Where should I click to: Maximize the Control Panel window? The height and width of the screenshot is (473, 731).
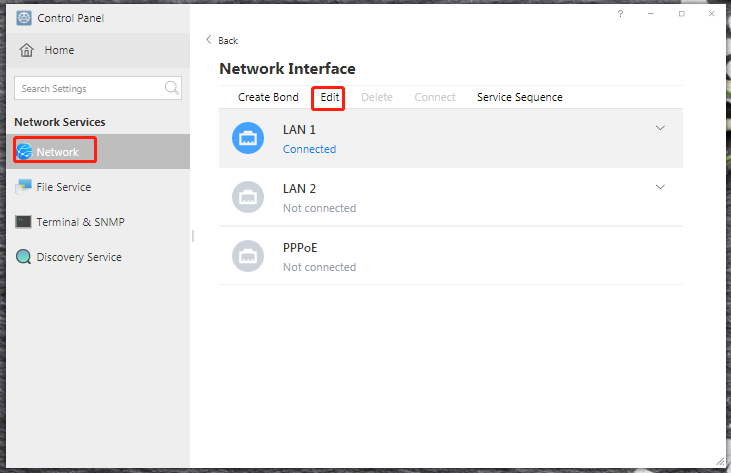[x=682, y=14]
